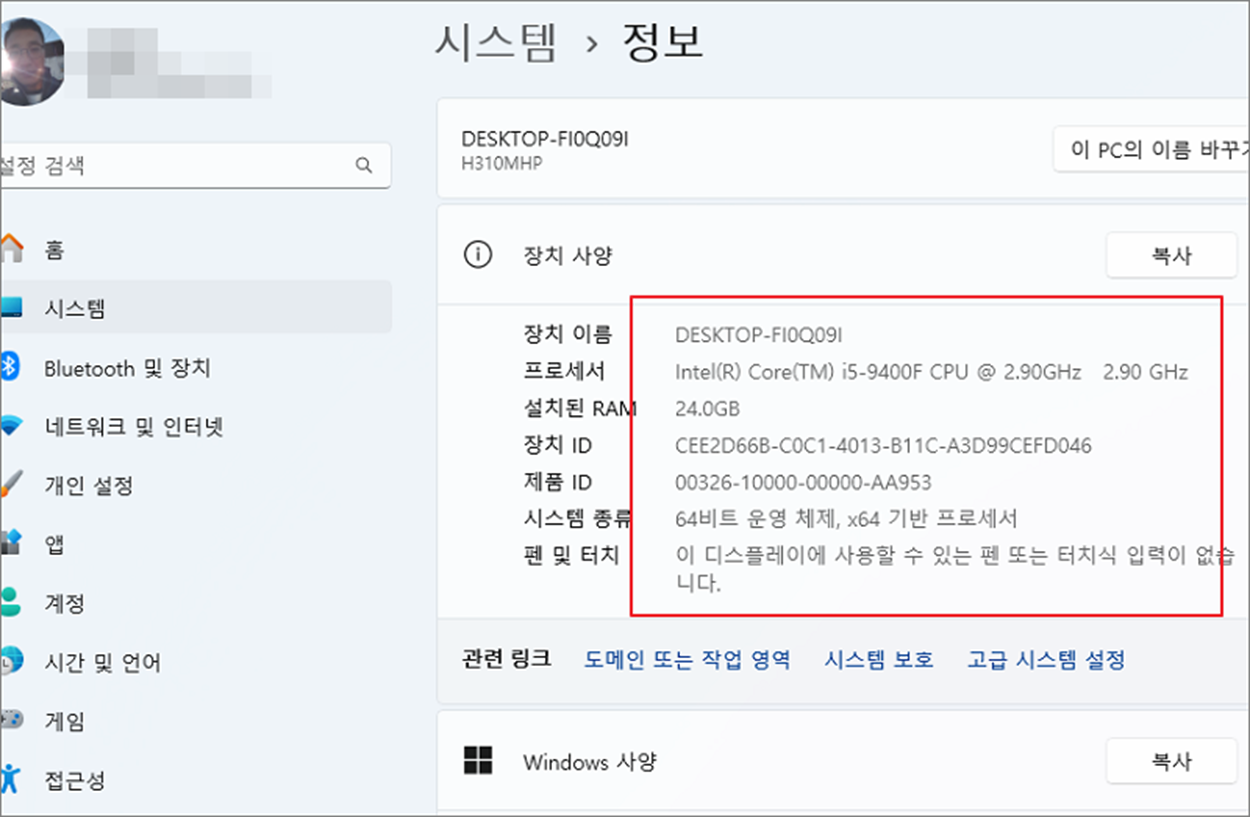Viewport: 1250px width, 817px height.
Task: Click the 계정 person icon
Action: pos(10,603)
